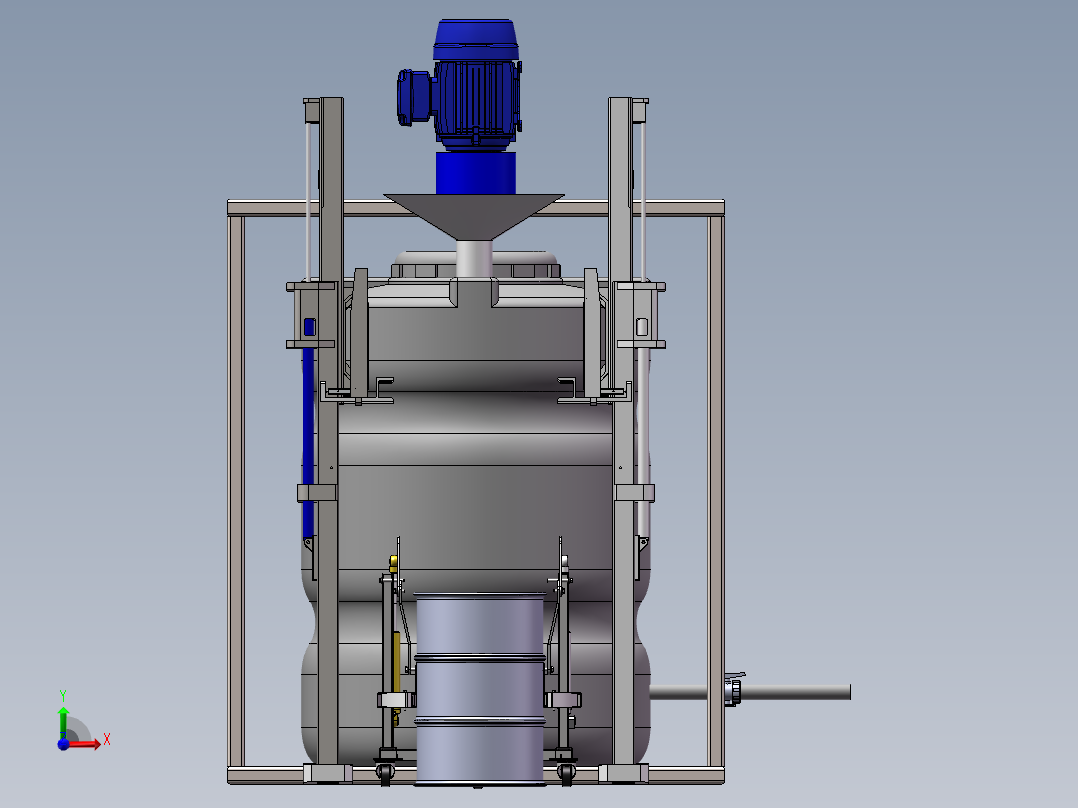This screenshot has height=808, width=1078.
Task: Select the steel drum in front of tank
Action: coord(480,688)
